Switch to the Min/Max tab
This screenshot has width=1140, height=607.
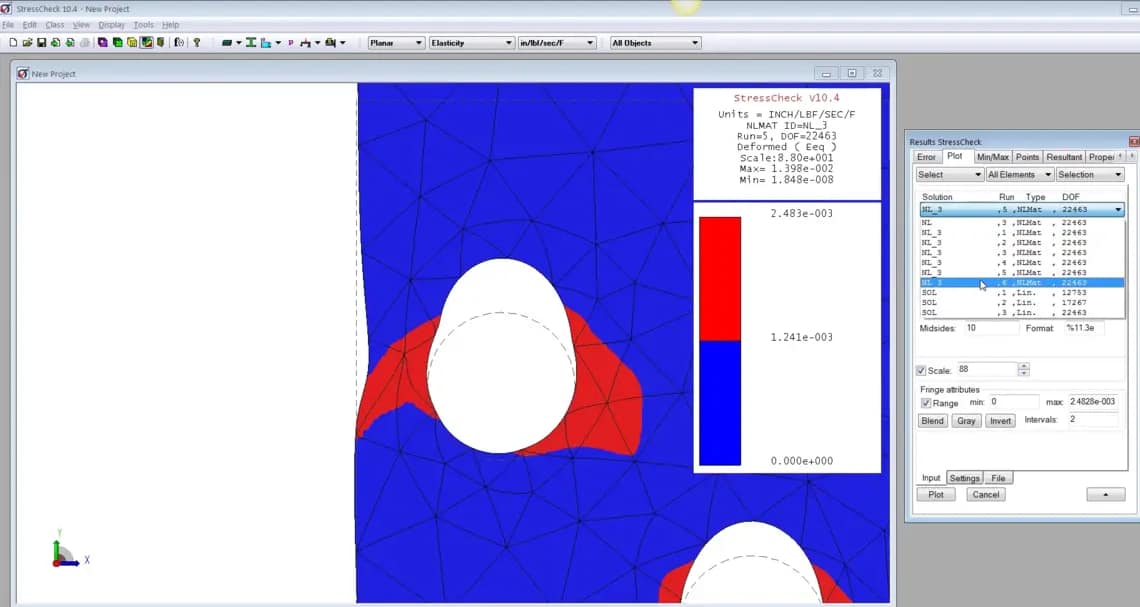(x=992, y=156)
